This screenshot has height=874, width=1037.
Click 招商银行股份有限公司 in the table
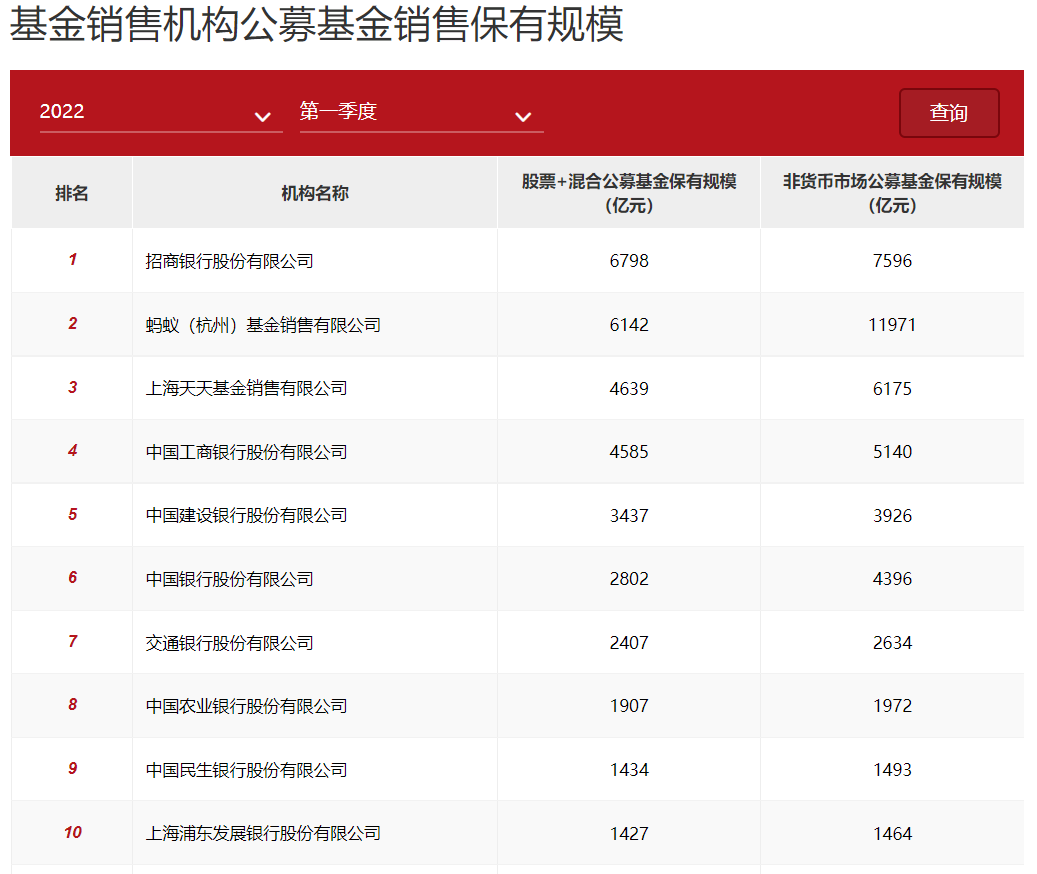[230, 261]
